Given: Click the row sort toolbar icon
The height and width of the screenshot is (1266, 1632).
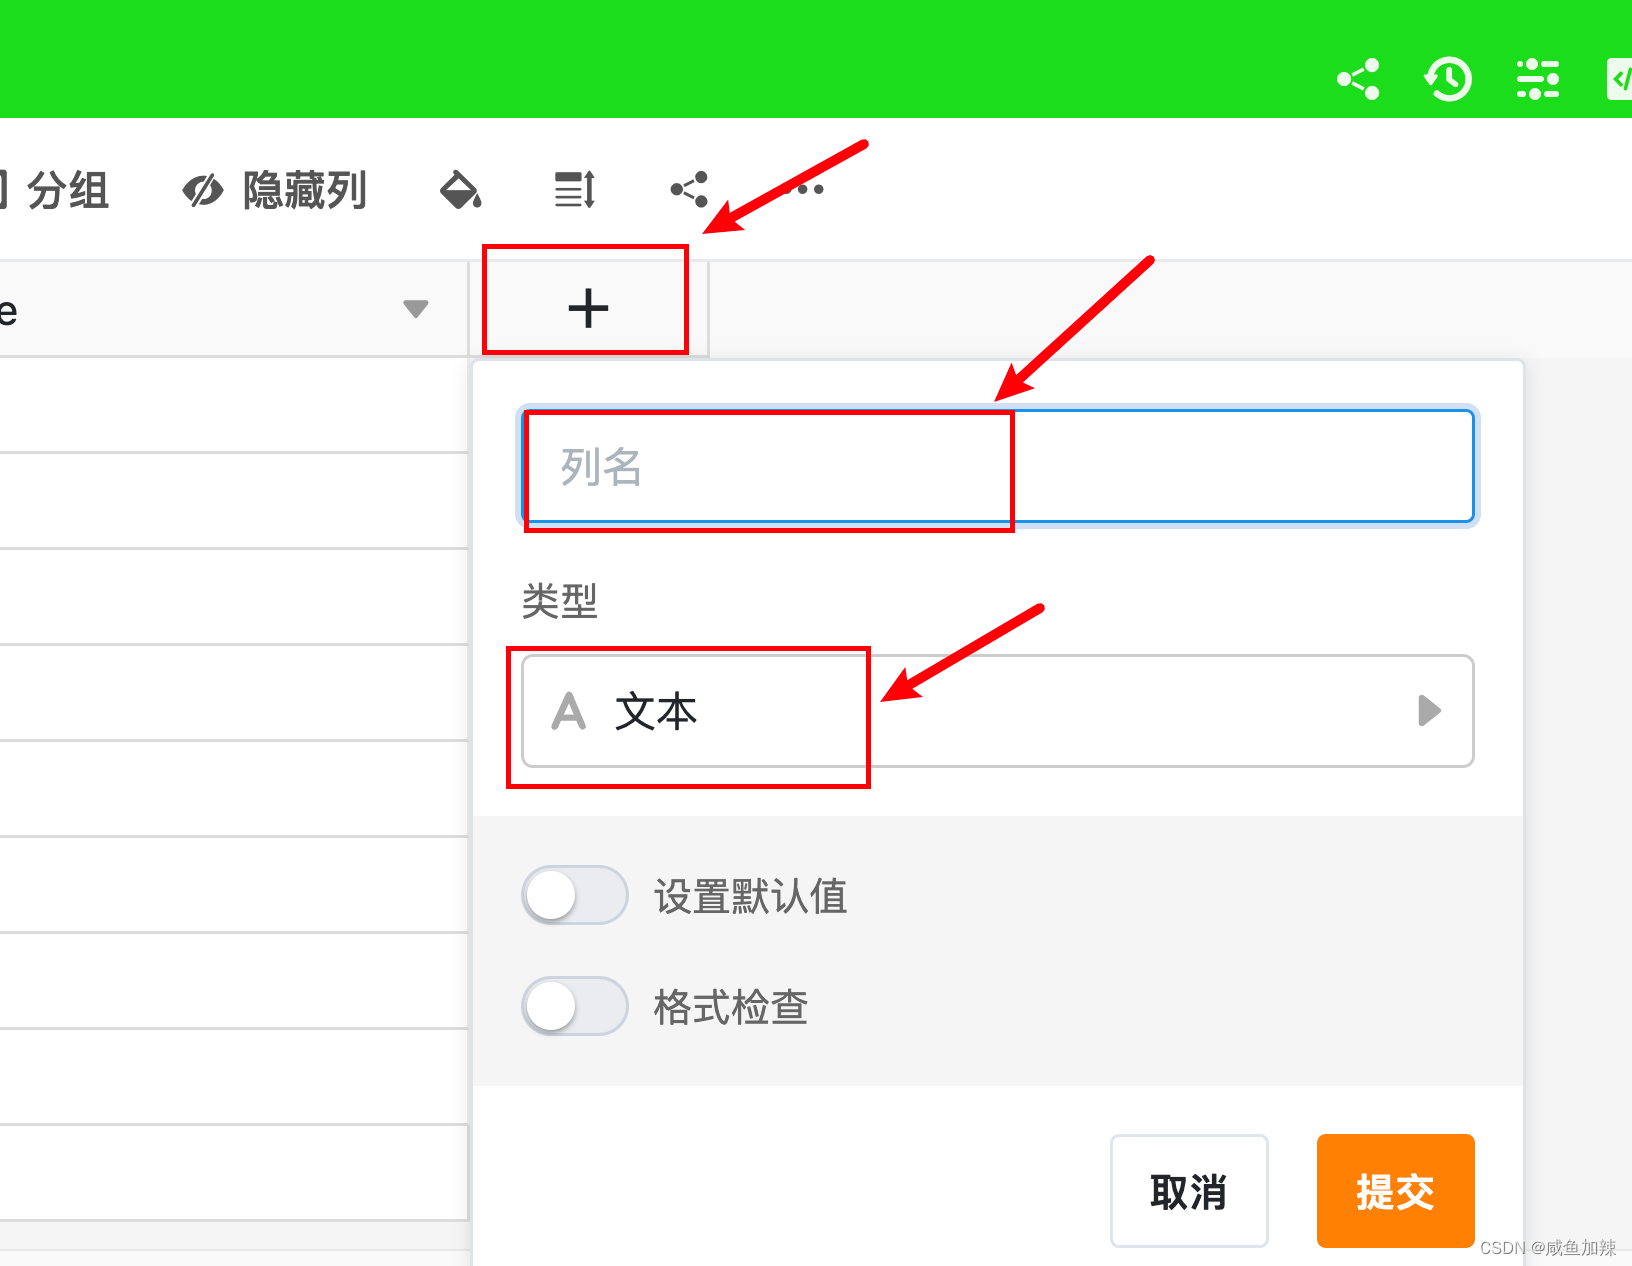Looking at the screenshot, I should pyautogui.click(x=572, y=190).
